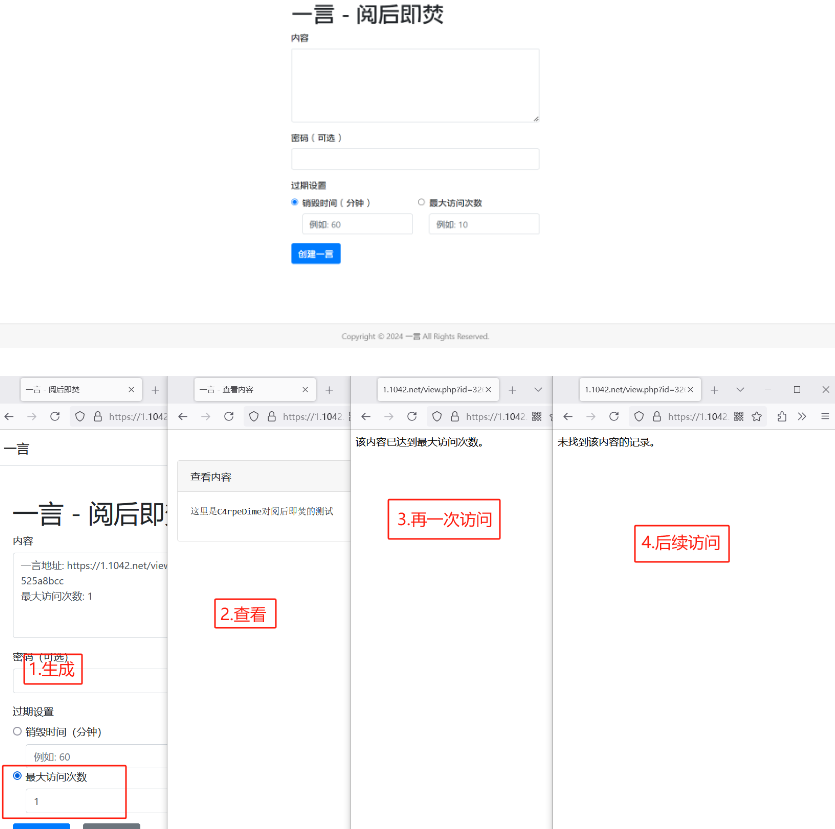This screenshot has width=835, height=829.
Task: Click the favorites star in the fourth window
Action: tap(757, 417)
